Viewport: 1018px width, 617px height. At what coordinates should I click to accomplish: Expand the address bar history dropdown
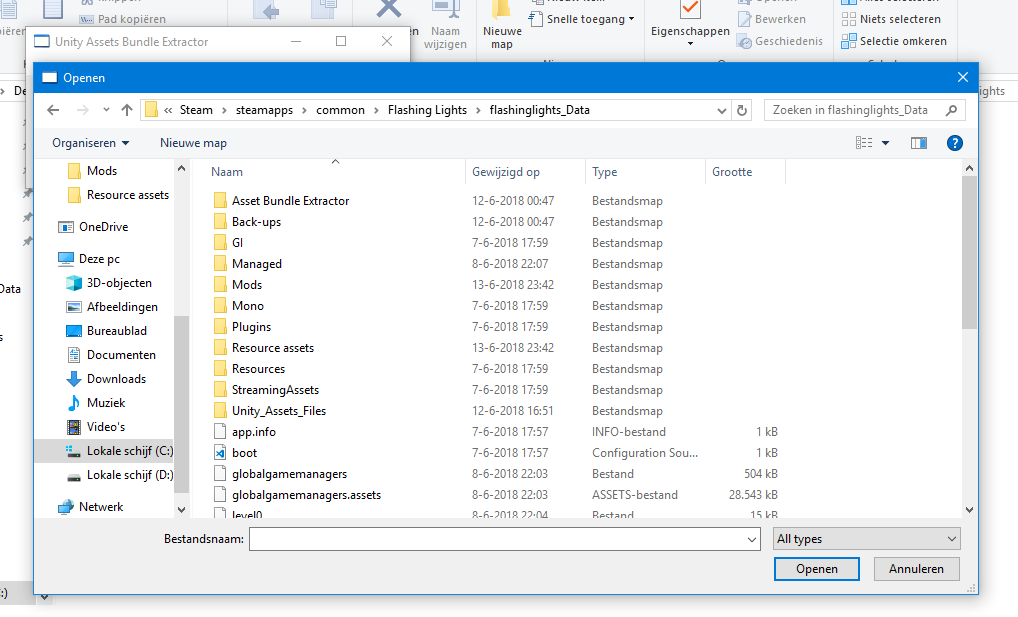[x=721, y=110]
